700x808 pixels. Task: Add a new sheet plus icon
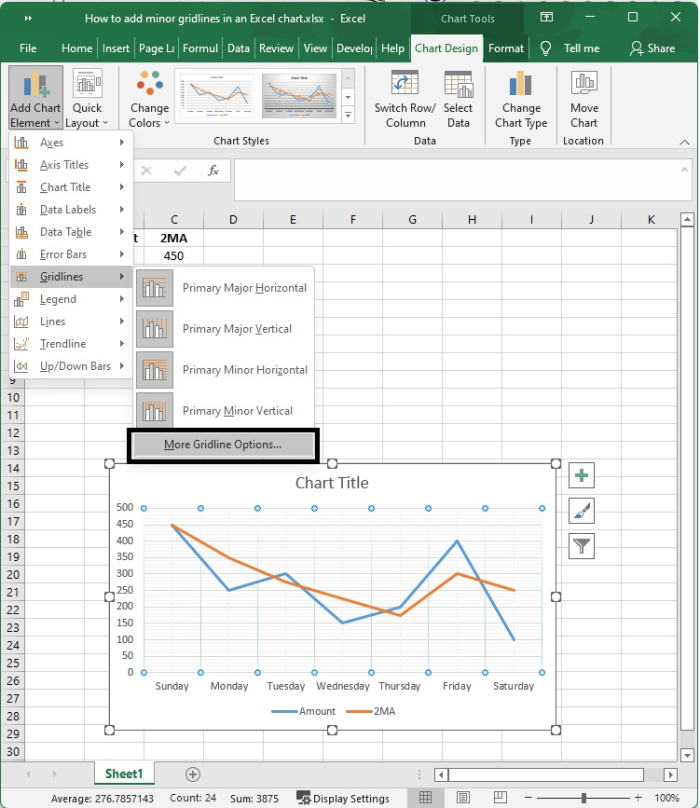click(193, 774)
